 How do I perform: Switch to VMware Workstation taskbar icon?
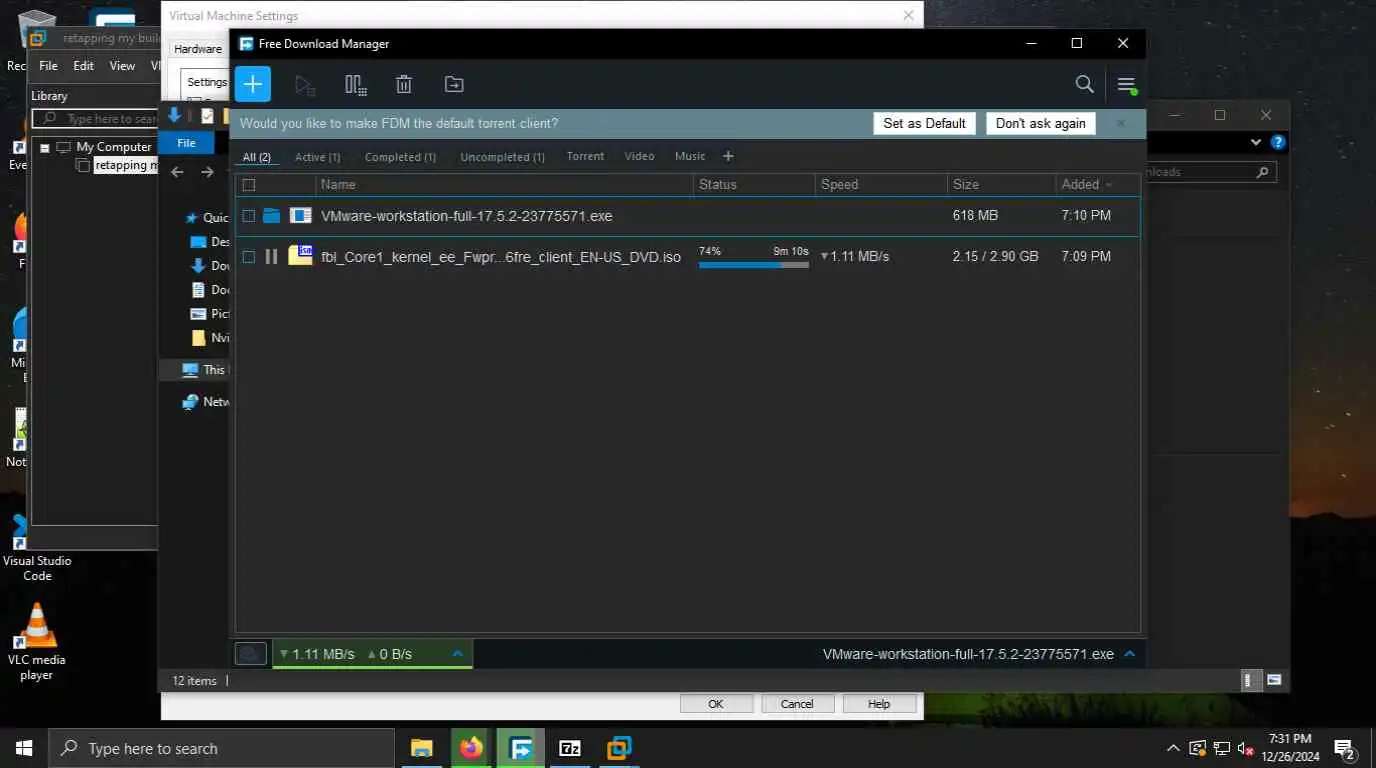click(x=619, y=748)
